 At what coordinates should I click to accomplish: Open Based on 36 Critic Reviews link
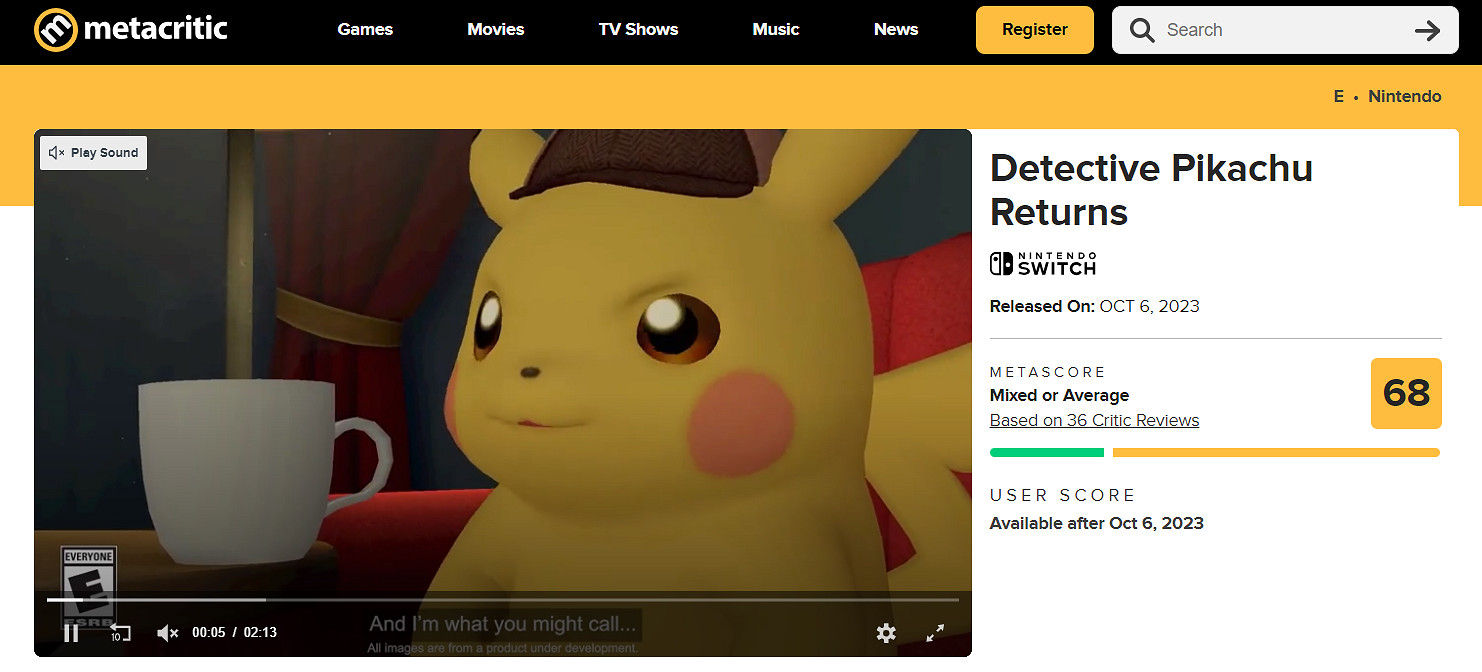pyautogui.click(x=1094, y=420)
